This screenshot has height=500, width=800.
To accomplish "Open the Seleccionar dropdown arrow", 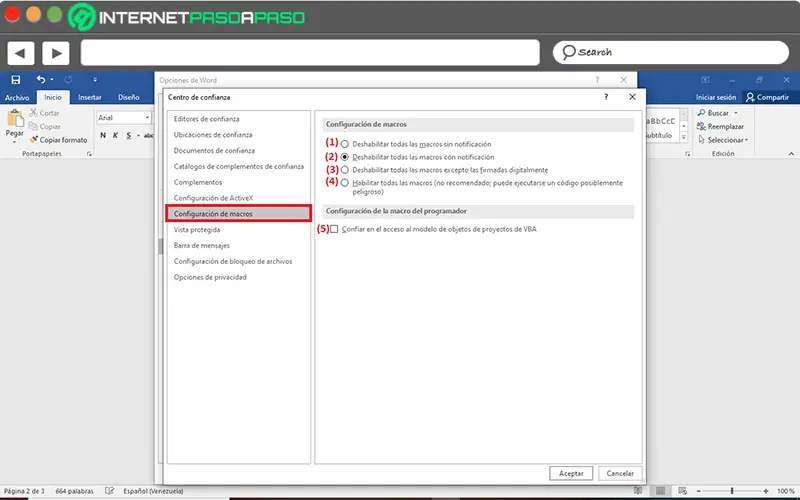I will (x=746, y=140).
